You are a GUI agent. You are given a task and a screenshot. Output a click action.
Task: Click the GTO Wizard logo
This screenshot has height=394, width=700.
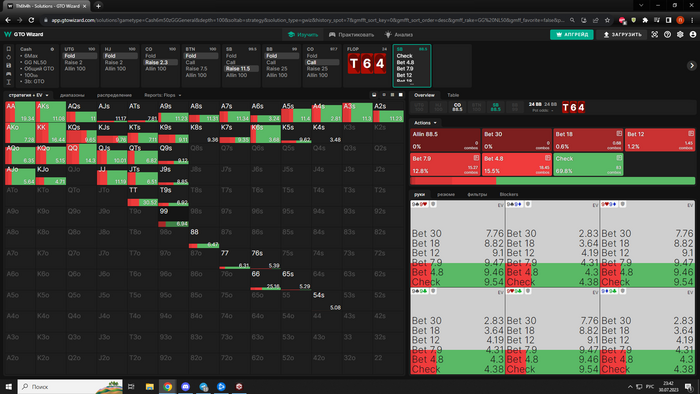(24, 34)
